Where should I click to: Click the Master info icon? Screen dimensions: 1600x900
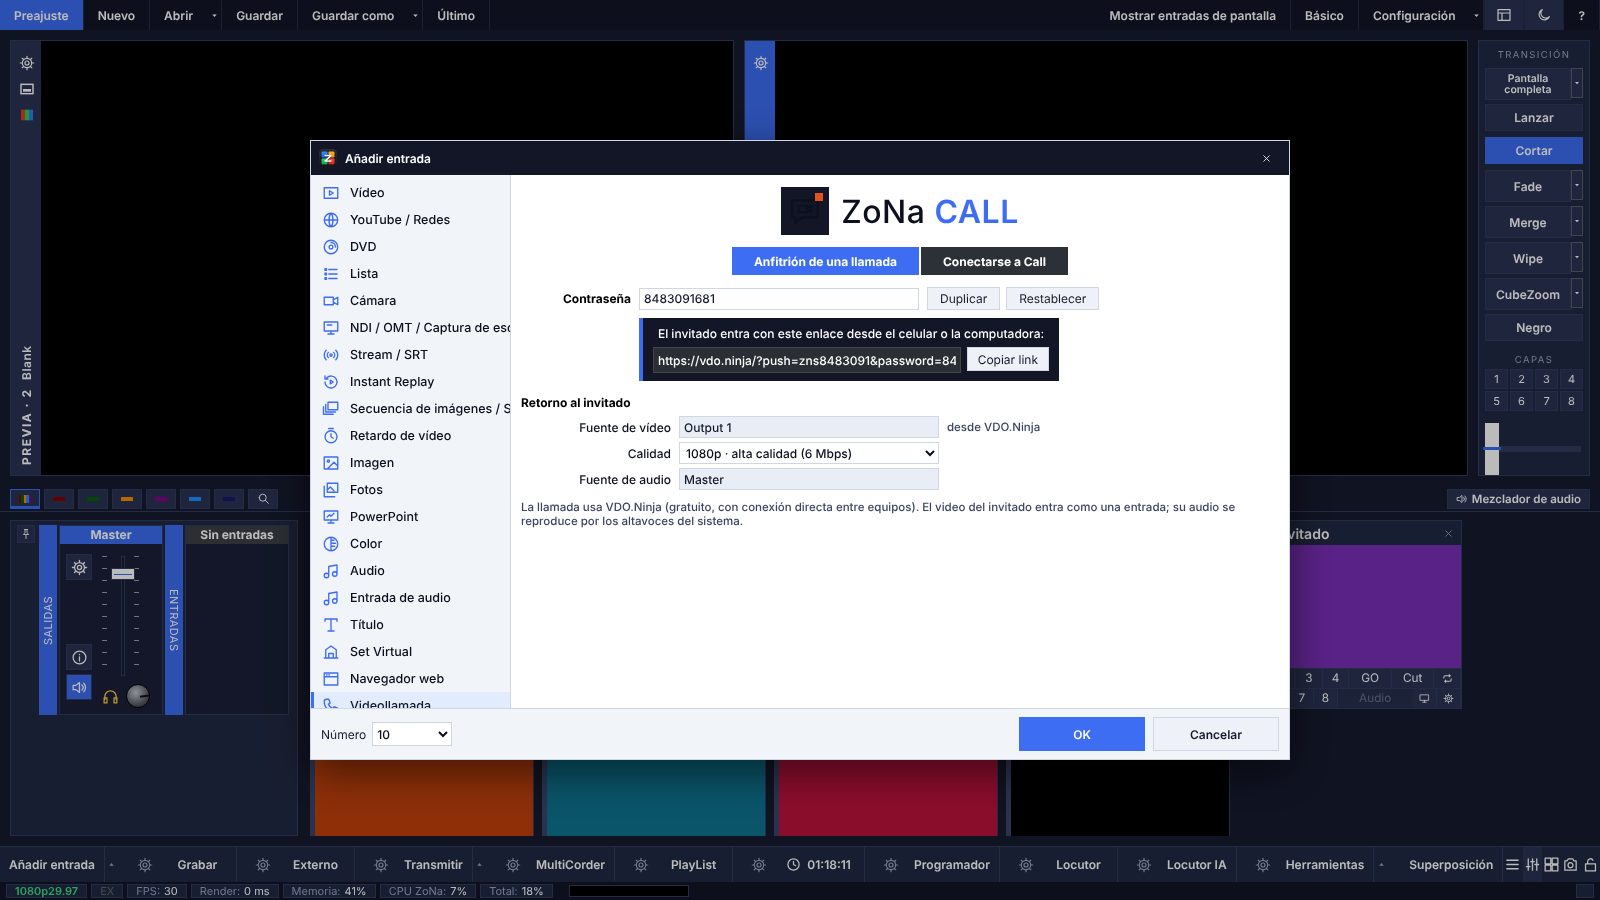coord(79,657)
